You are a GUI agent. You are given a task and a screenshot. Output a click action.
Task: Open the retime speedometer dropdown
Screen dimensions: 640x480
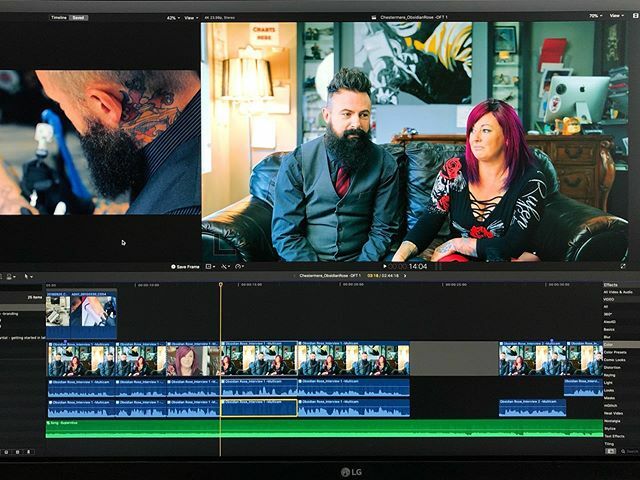point(239,267)
